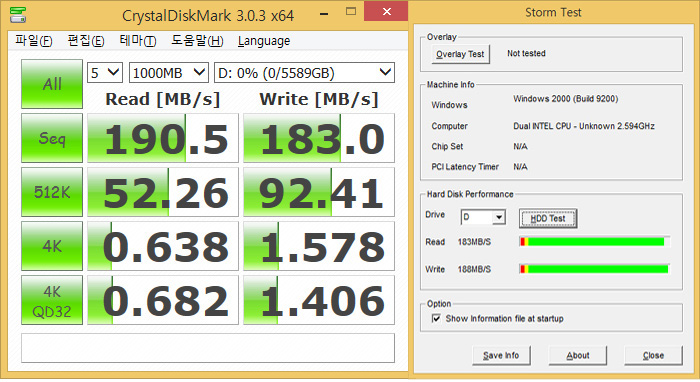Click the Write [MB/s] column header
The image size is (700, 382).
click(319, 99)
